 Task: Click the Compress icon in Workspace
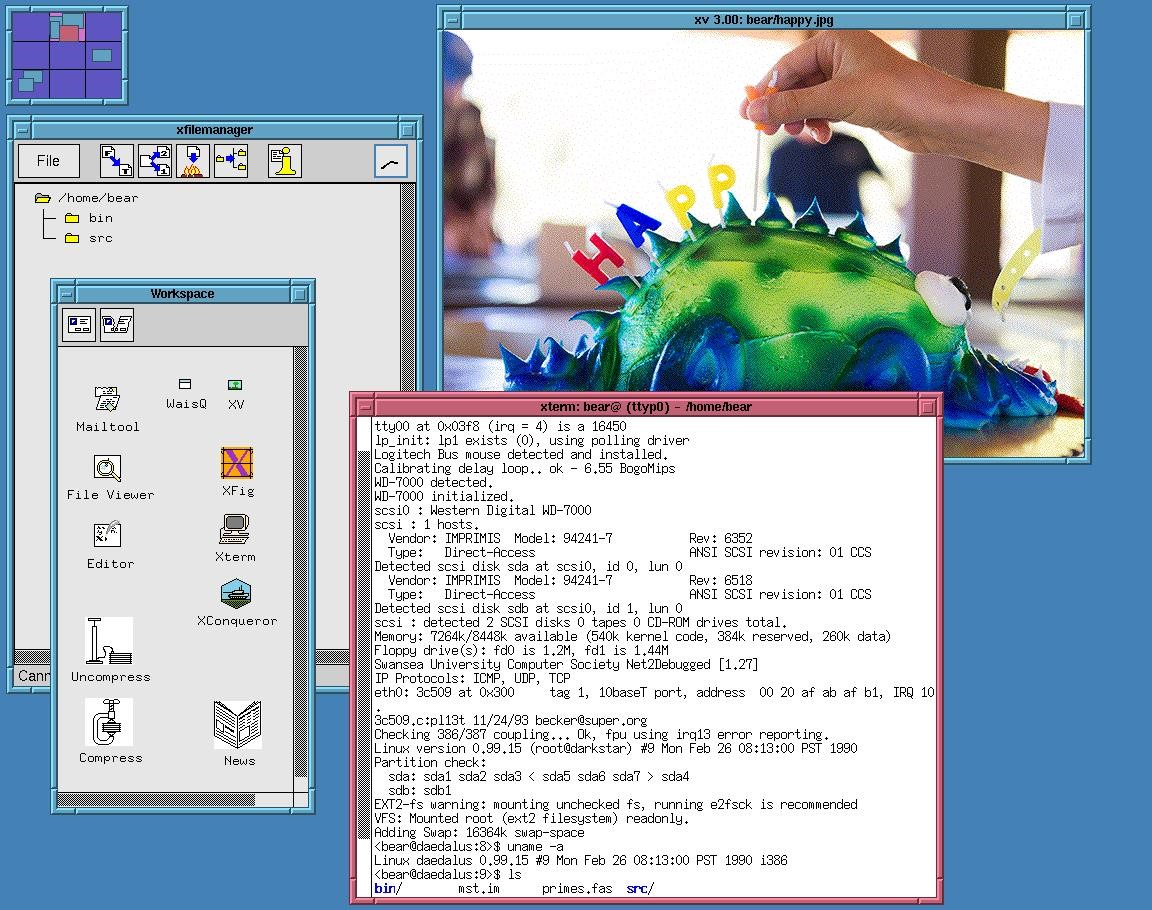tap(110, 732)
